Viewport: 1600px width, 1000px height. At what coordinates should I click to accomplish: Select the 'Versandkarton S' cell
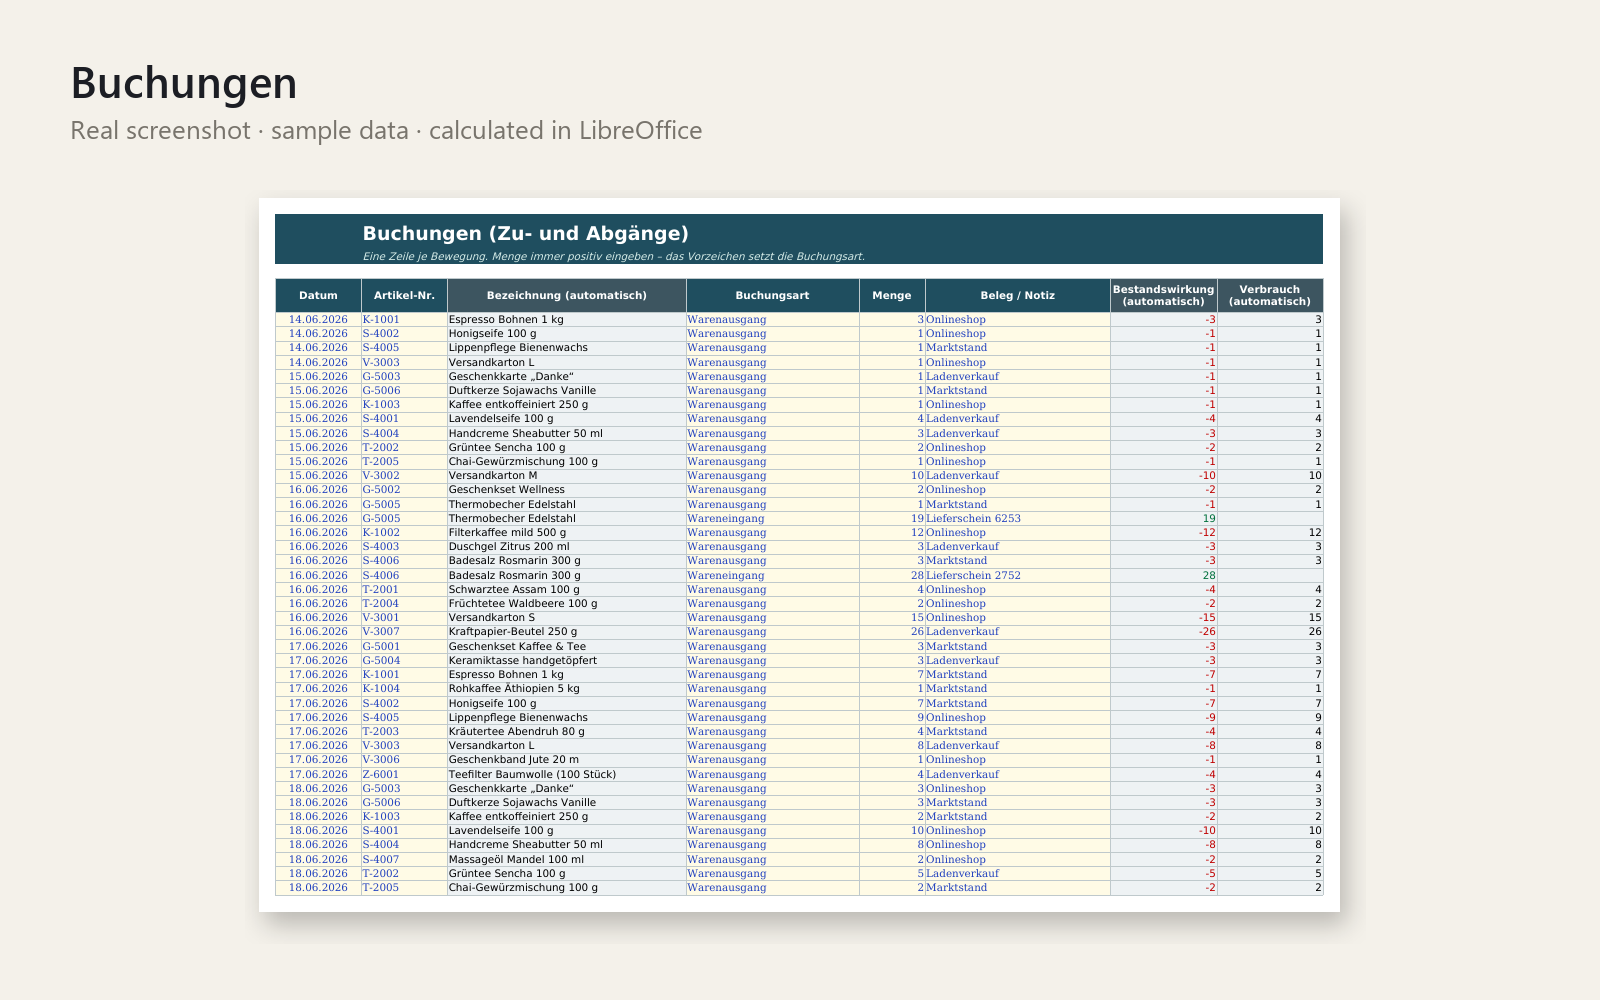pos(566,618)
